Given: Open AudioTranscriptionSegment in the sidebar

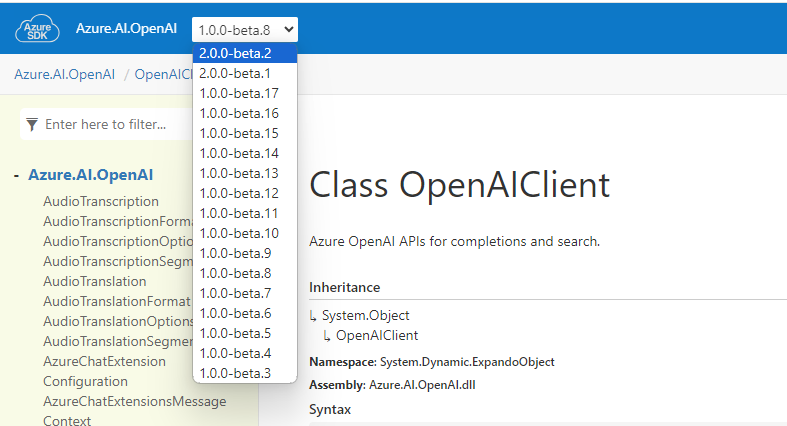Looking at the screenshot, I should [x=118, y=261].
